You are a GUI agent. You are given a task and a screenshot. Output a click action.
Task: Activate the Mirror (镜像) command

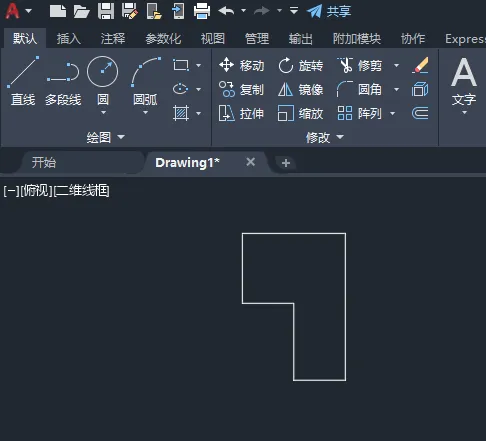[300, 89]
